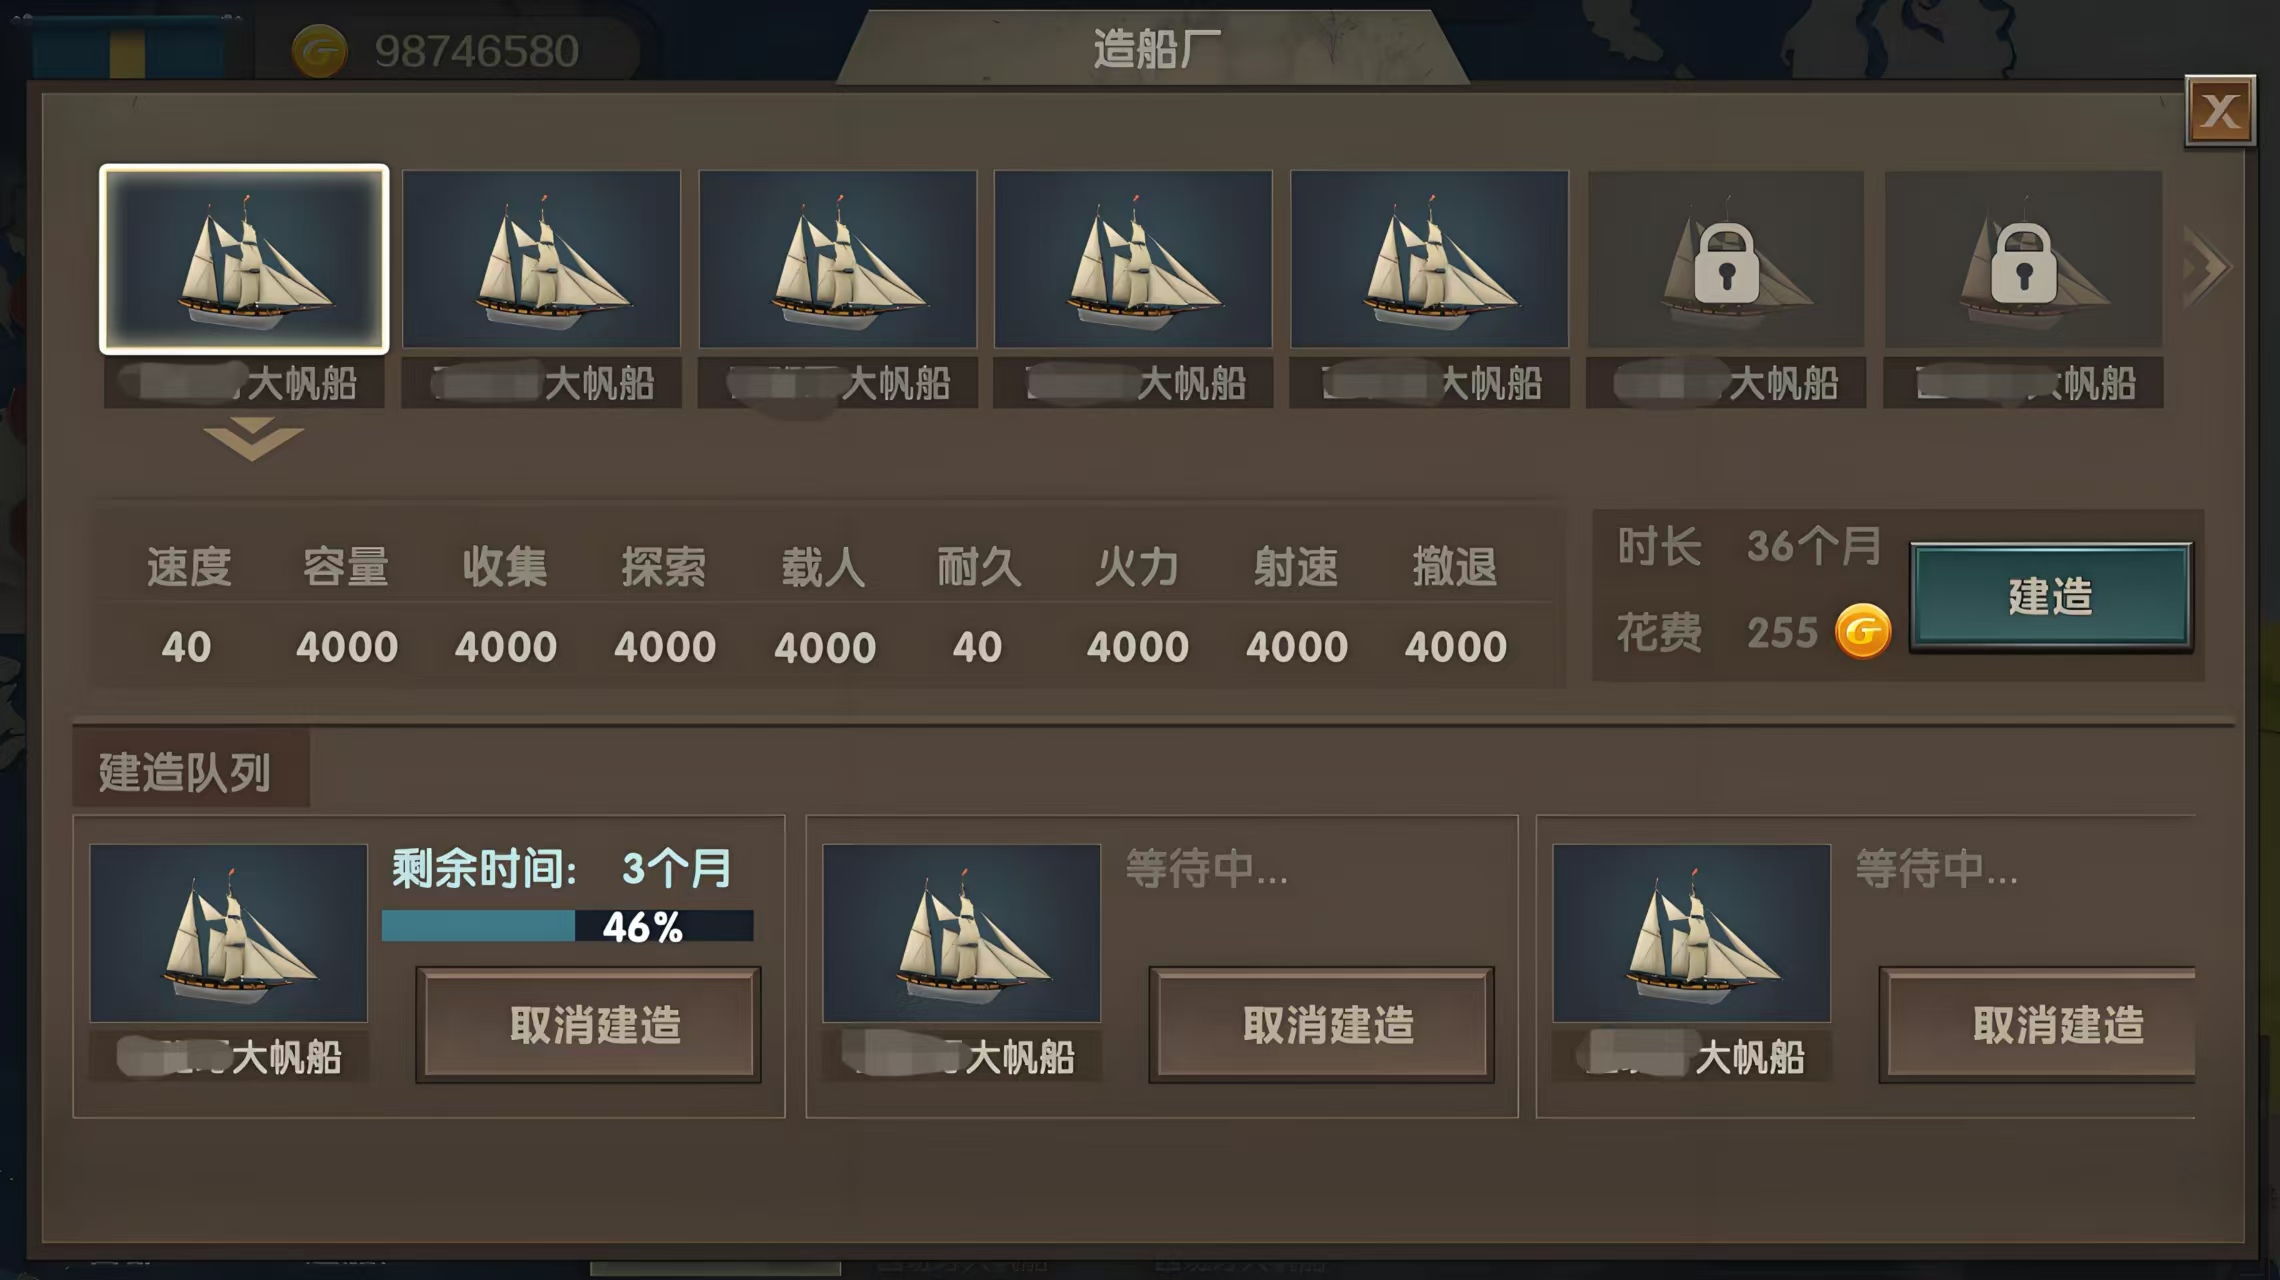Cancel the third queued waiting ship
The width and height of the screenshot is (2280, 1280).
click(2038, 1024)
